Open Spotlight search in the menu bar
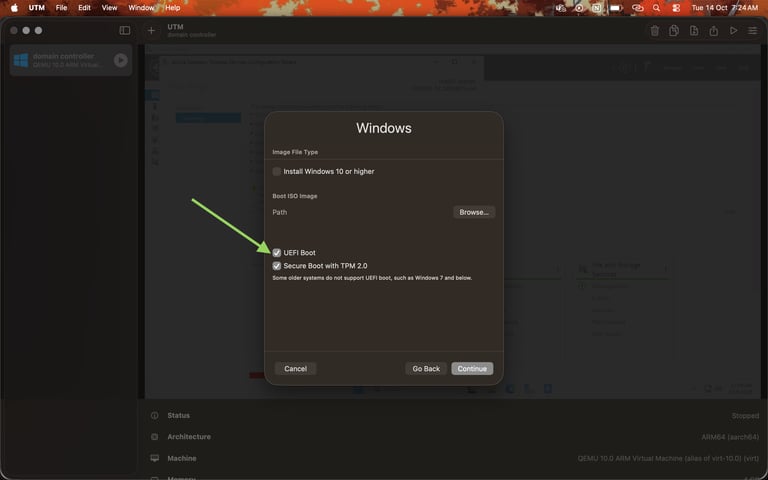This screenshot has width=768, height=480. tap(656, 8)
